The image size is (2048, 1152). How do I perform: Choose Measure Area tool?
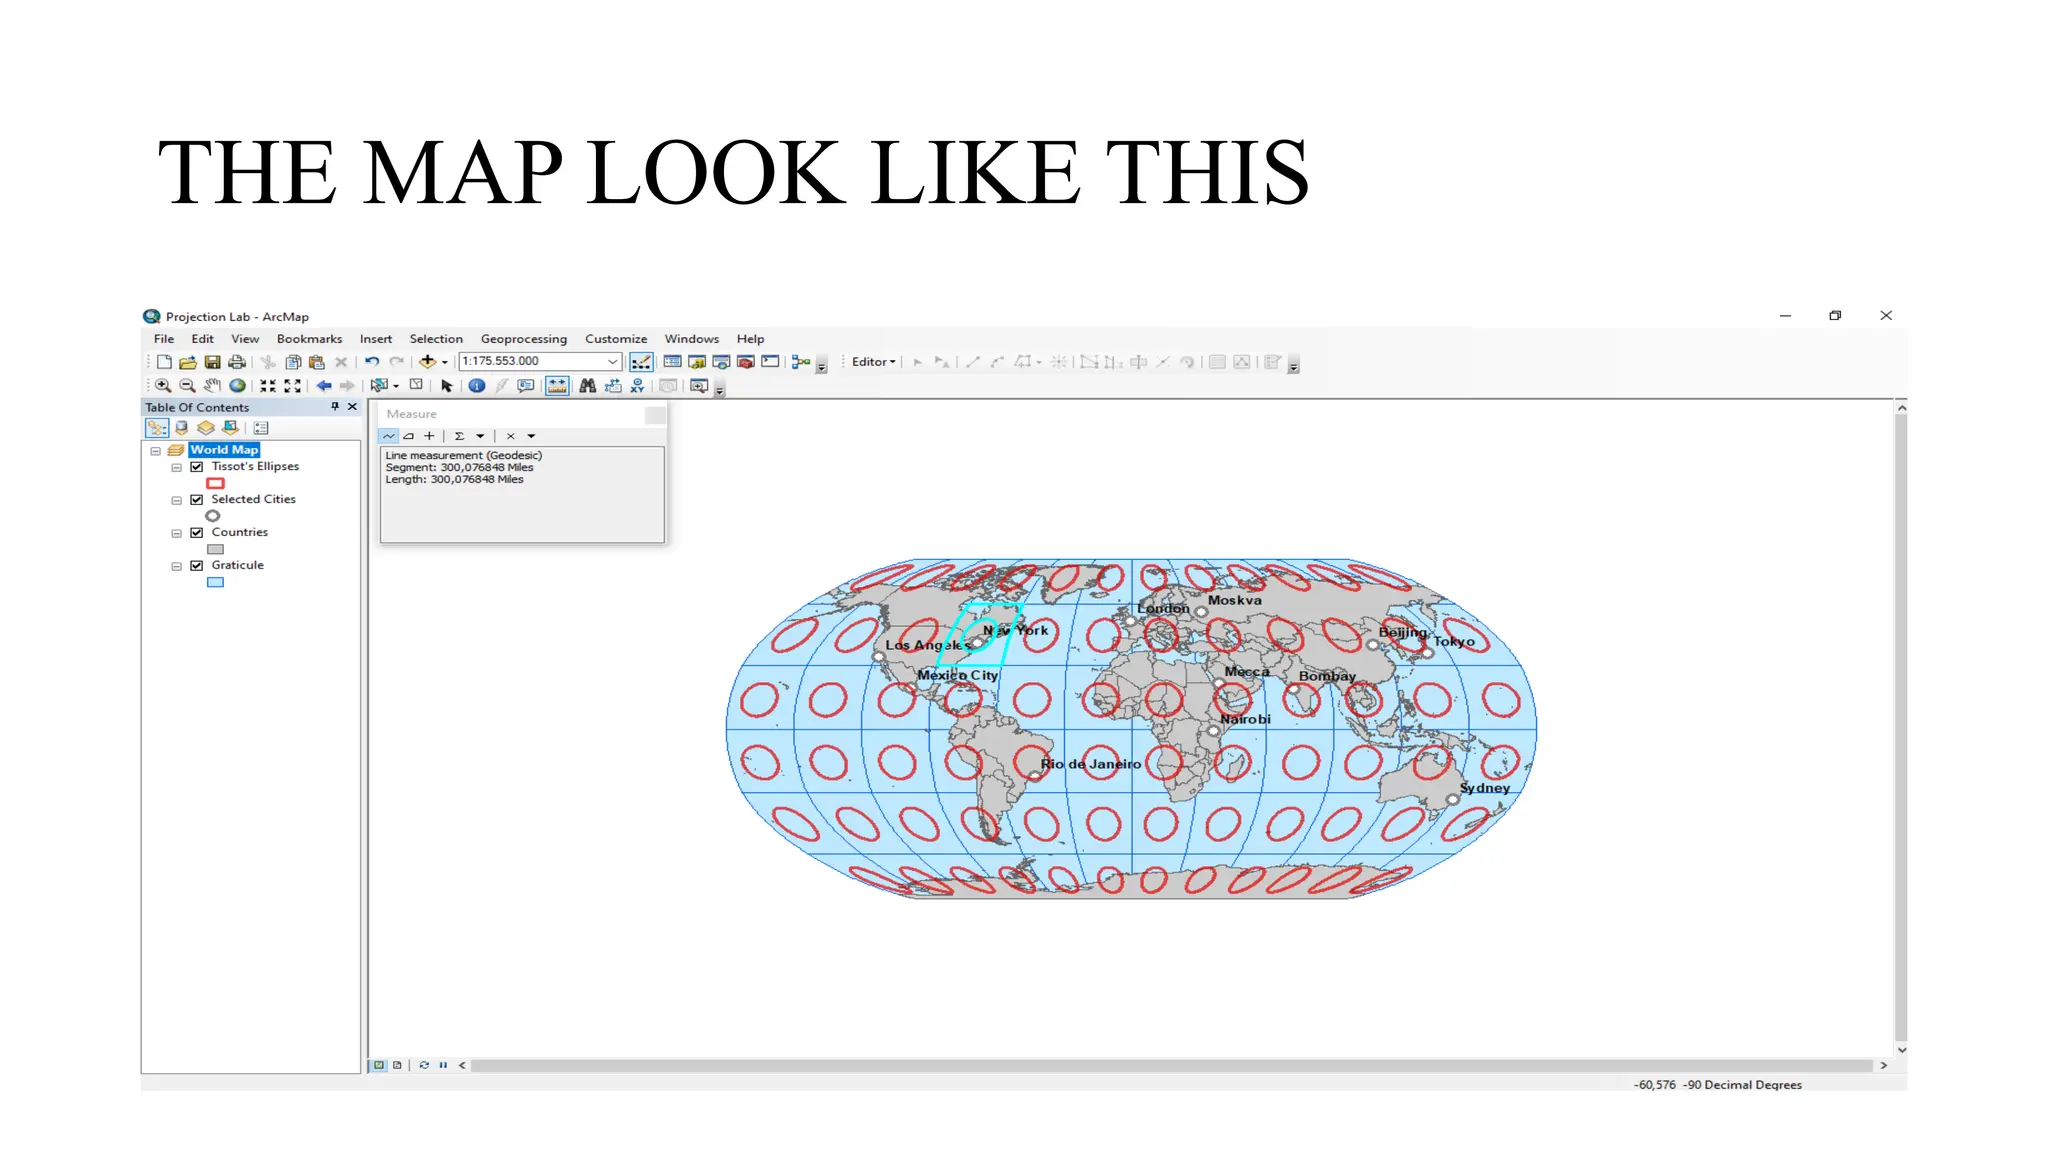coord(409,436)
